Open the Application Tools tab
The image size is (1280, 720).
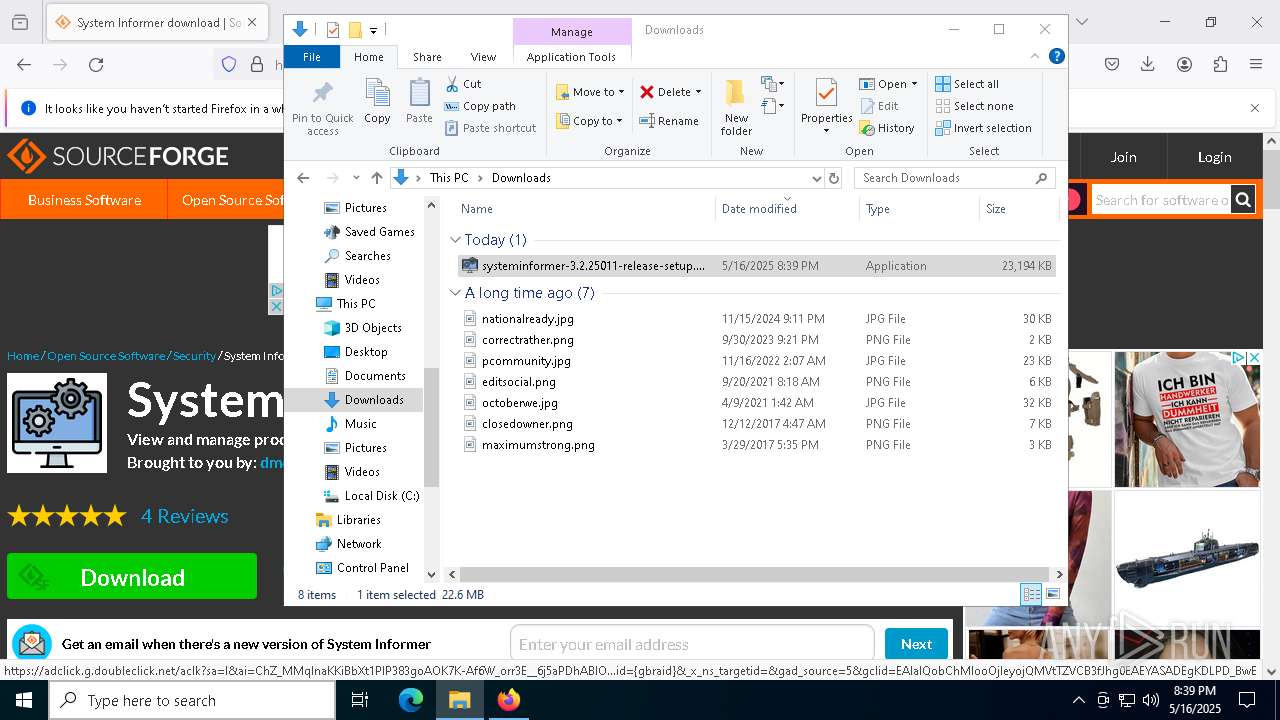click(x=571, y=57)
